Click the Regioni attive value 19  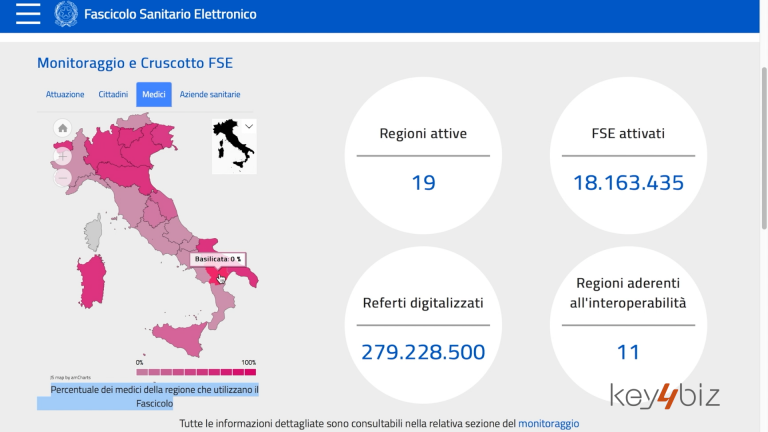tap(423, 183)
